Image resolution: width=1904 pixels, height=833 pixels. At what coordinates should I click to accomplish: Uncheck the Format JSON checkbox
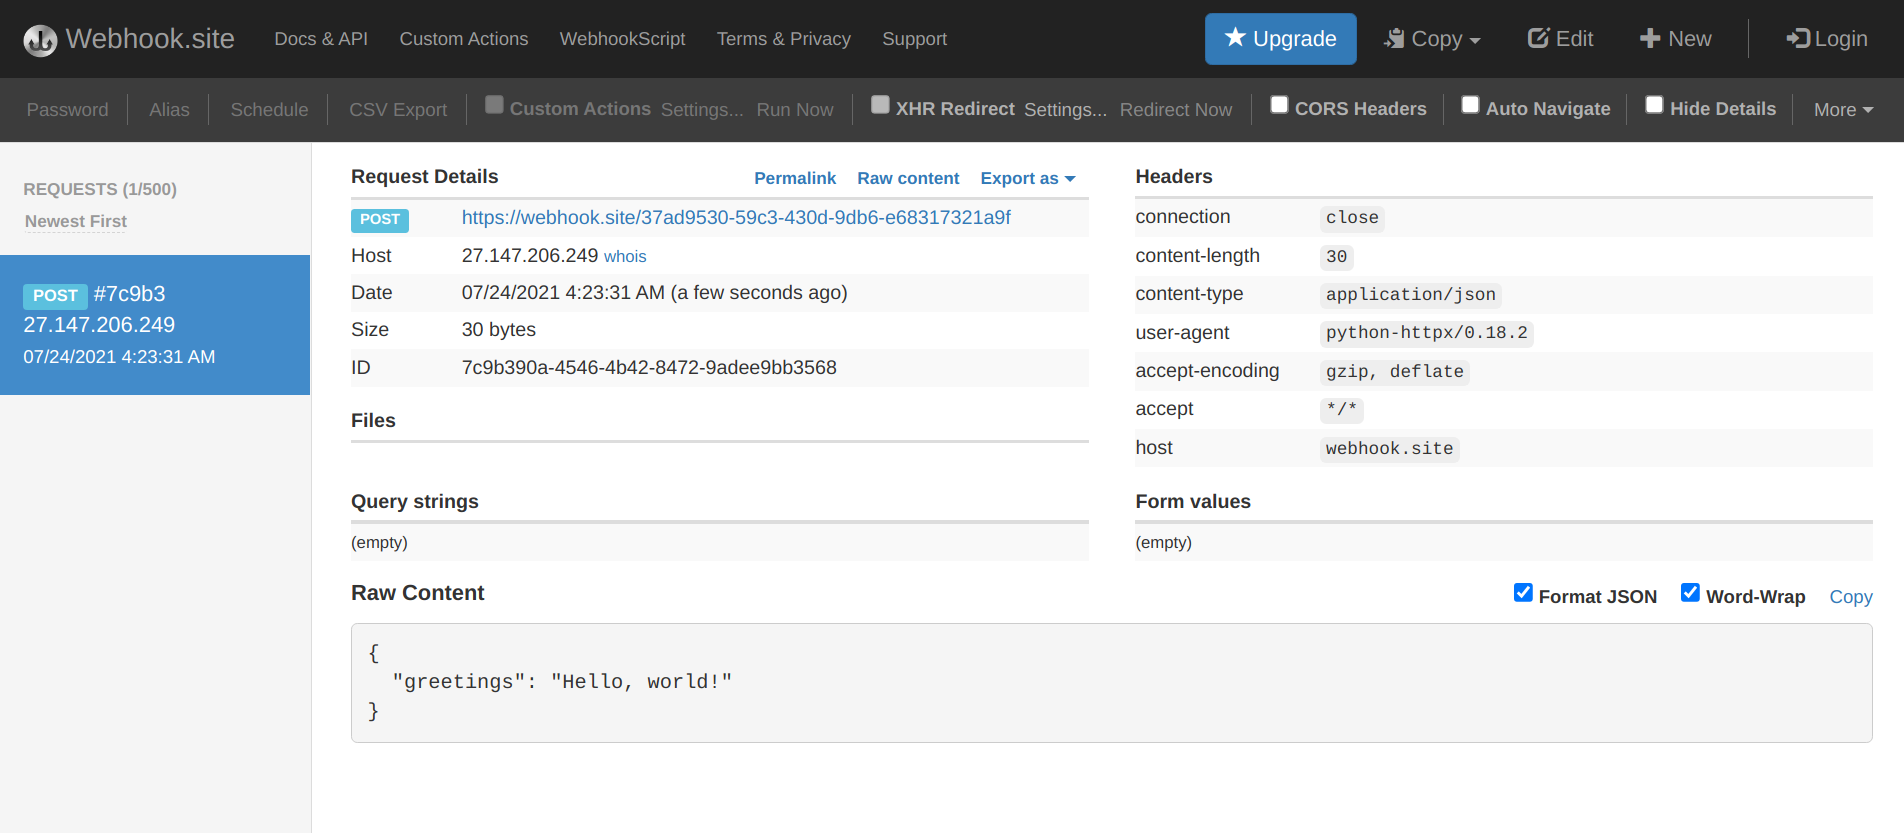[x=1523, y=593]
